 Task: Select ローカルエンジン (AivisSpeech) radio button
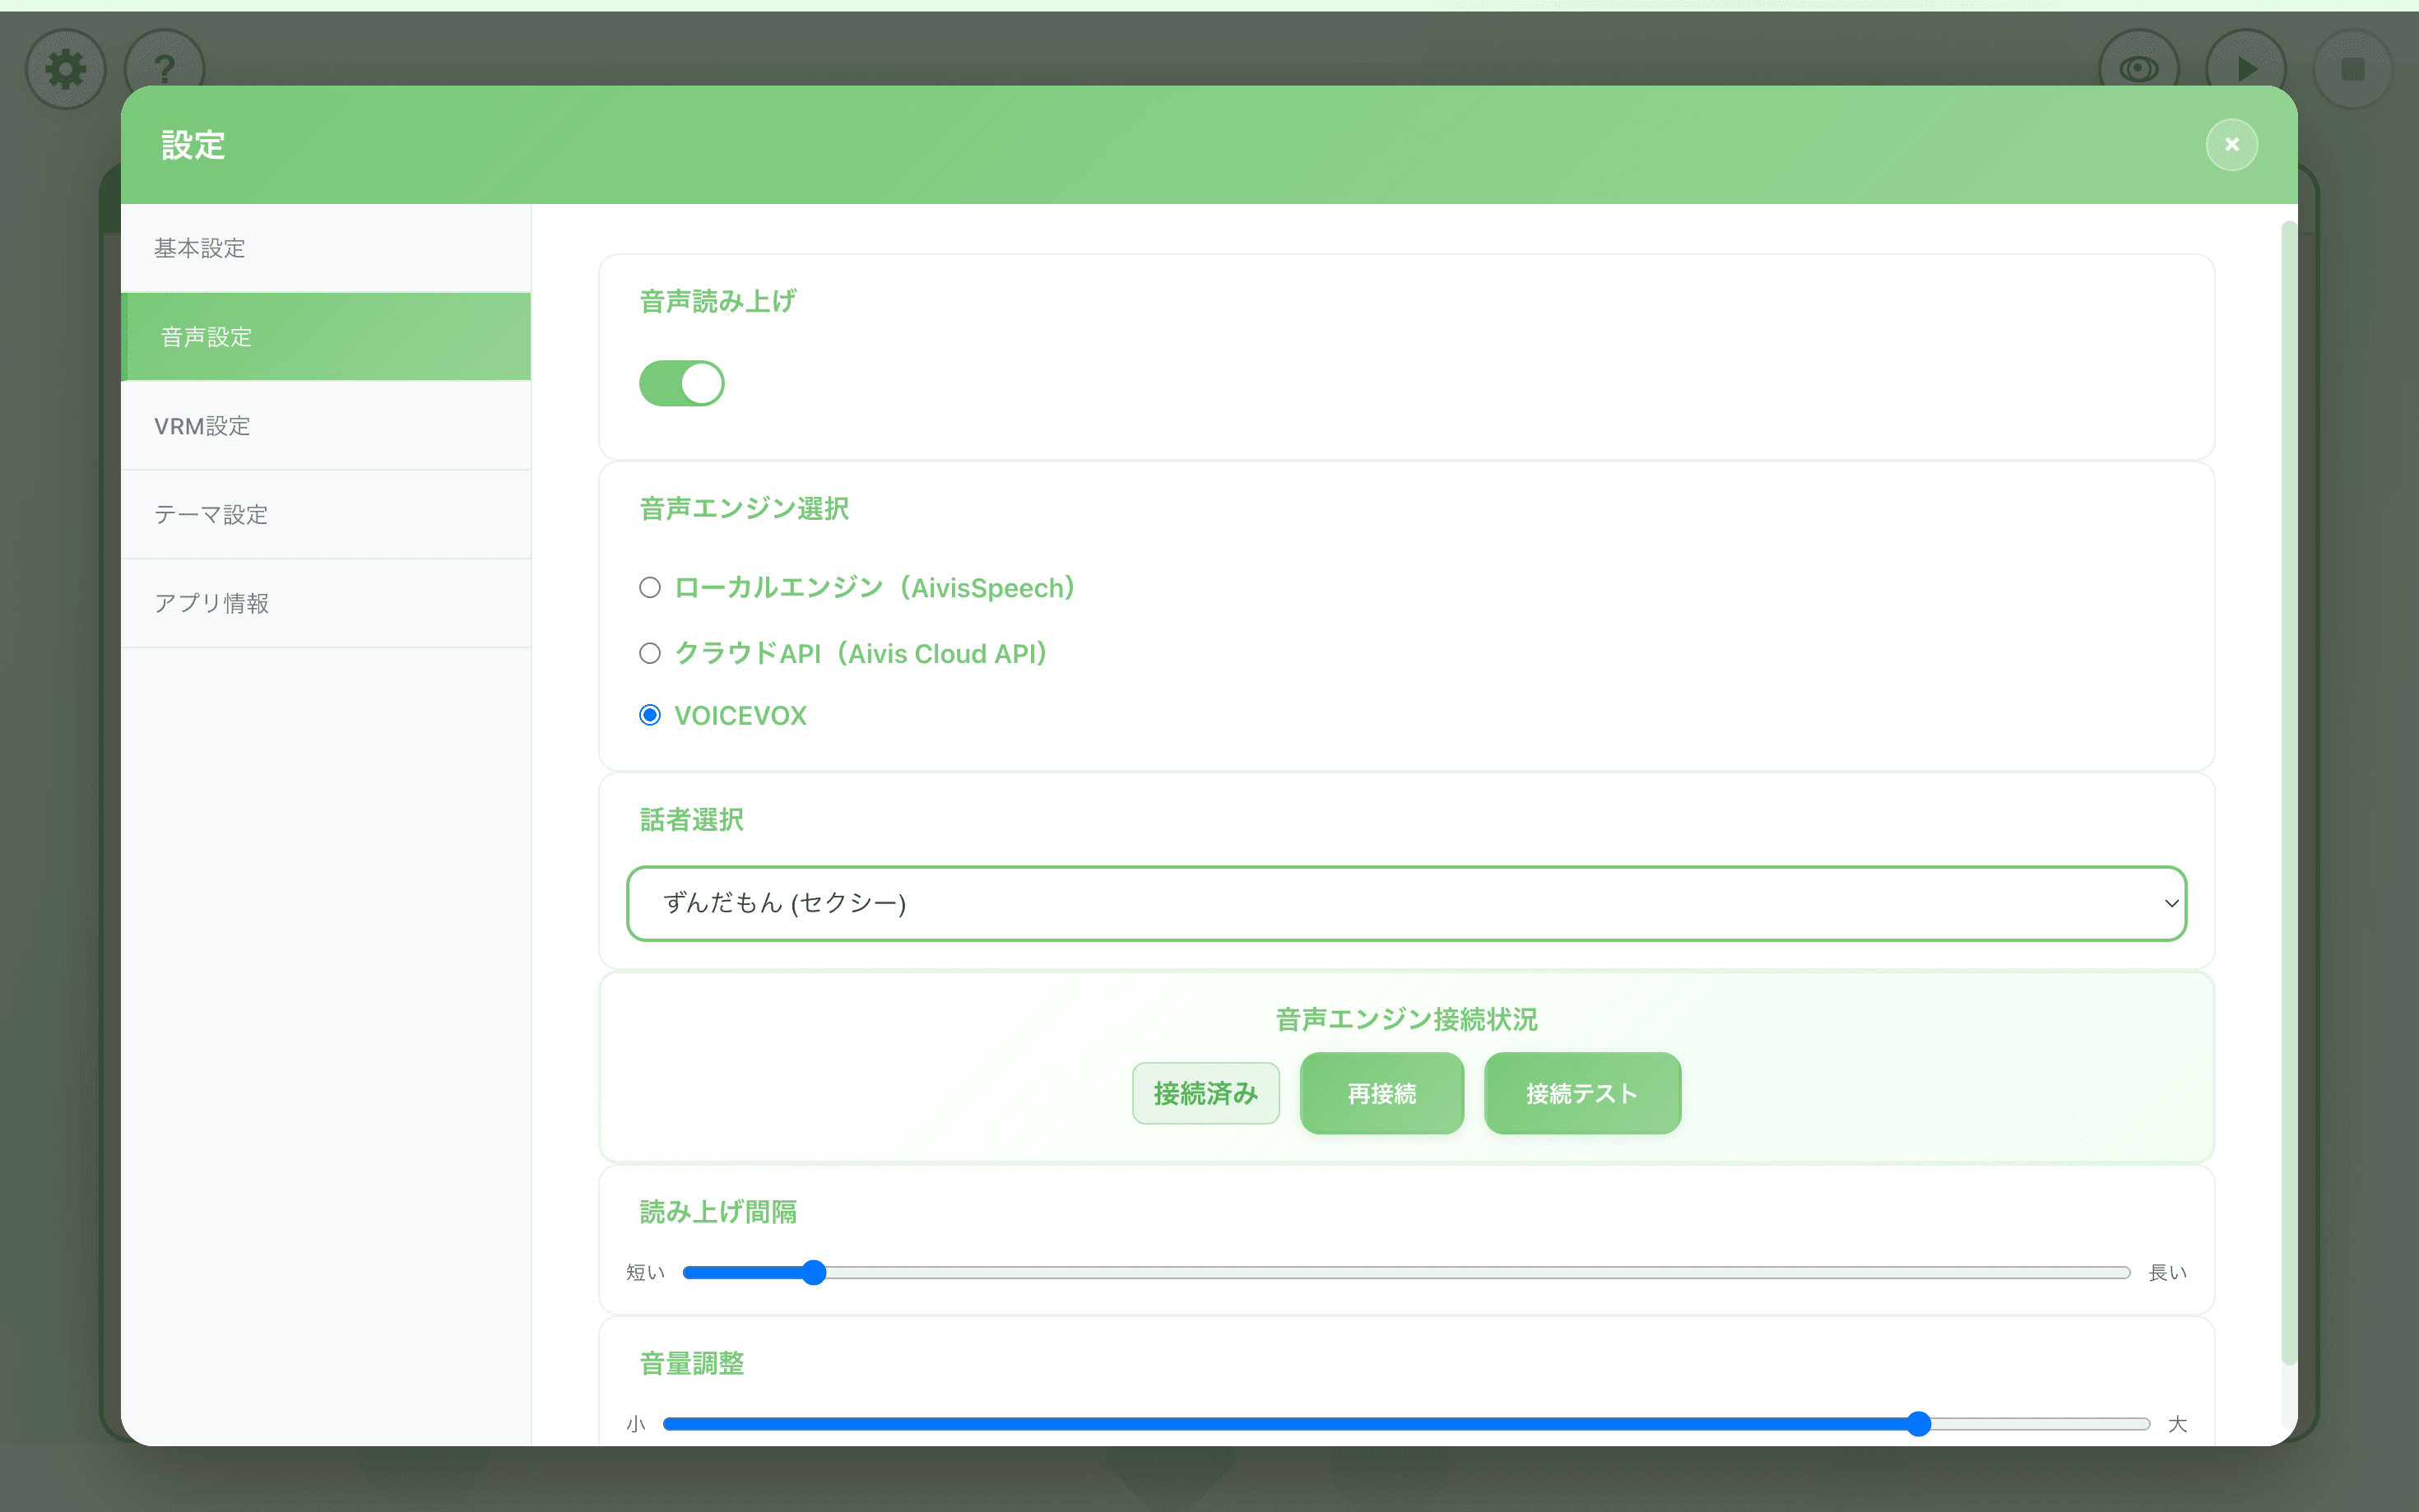click(x=650, y=588)
